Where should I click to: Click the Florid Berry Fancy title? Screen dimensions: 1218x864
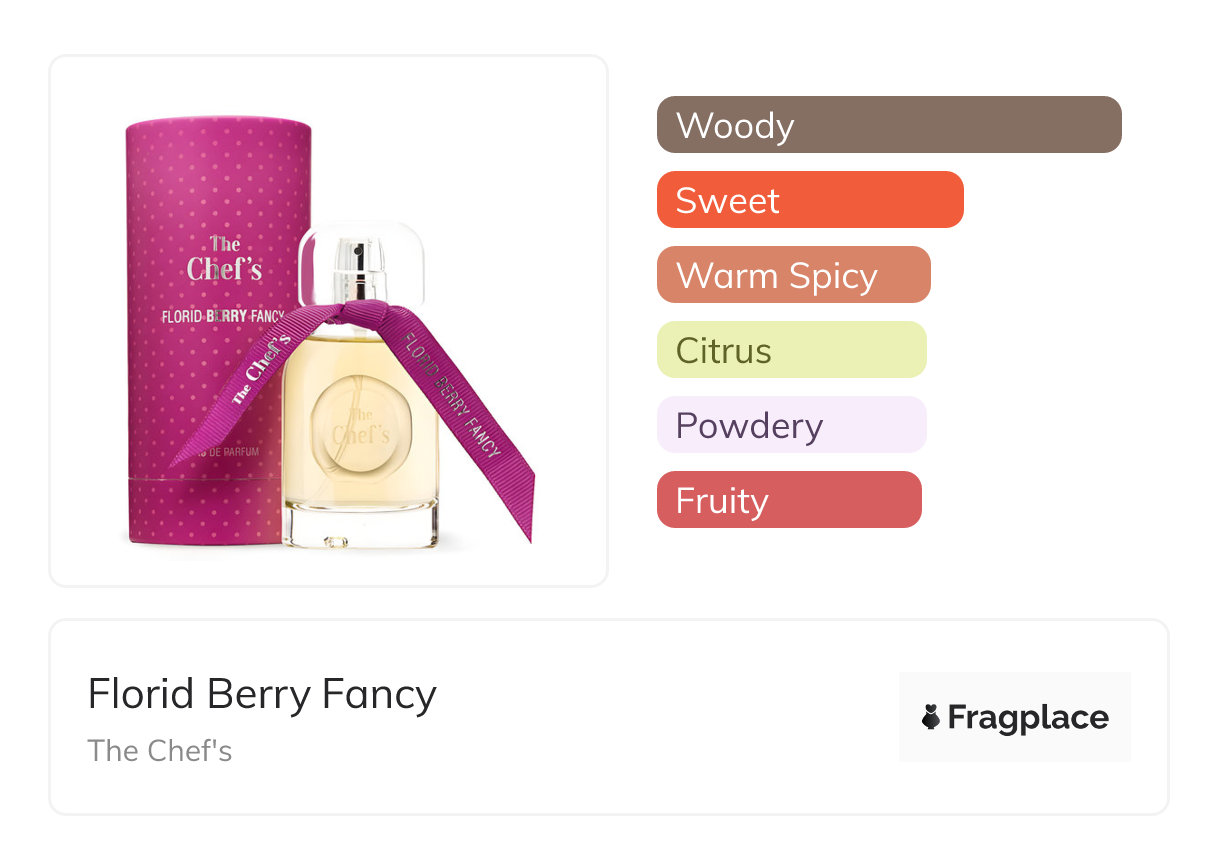coord(262,694)
